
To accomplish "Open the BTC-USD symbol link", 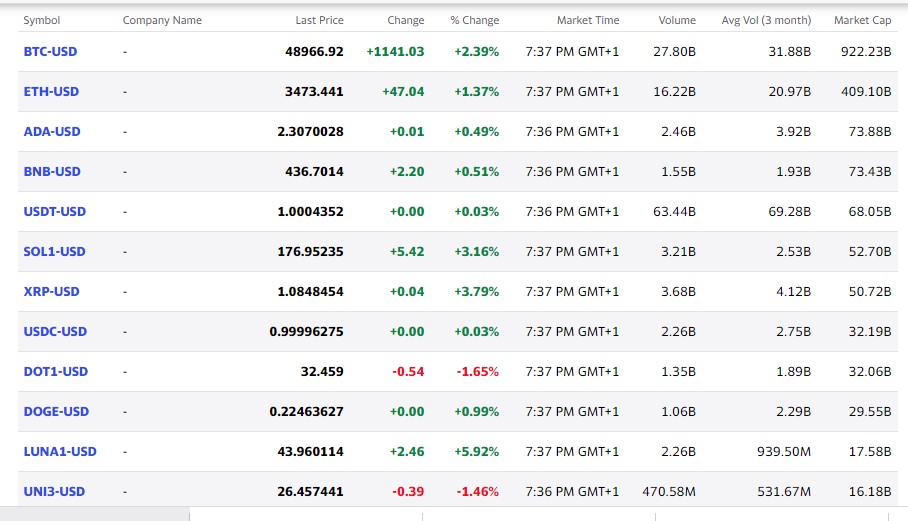I will [51, 51].
